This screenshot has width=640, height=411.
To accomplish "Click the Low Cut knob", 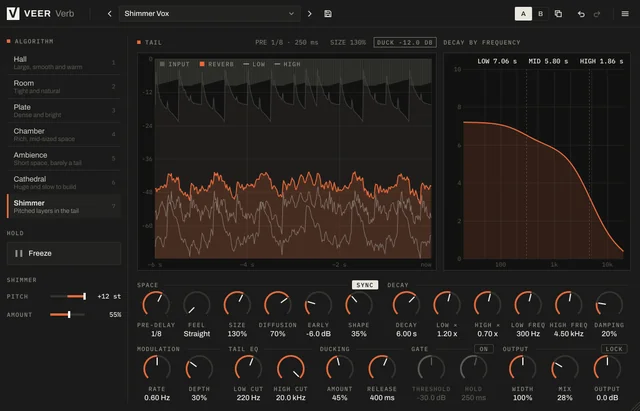I will [x=248, y=368].
